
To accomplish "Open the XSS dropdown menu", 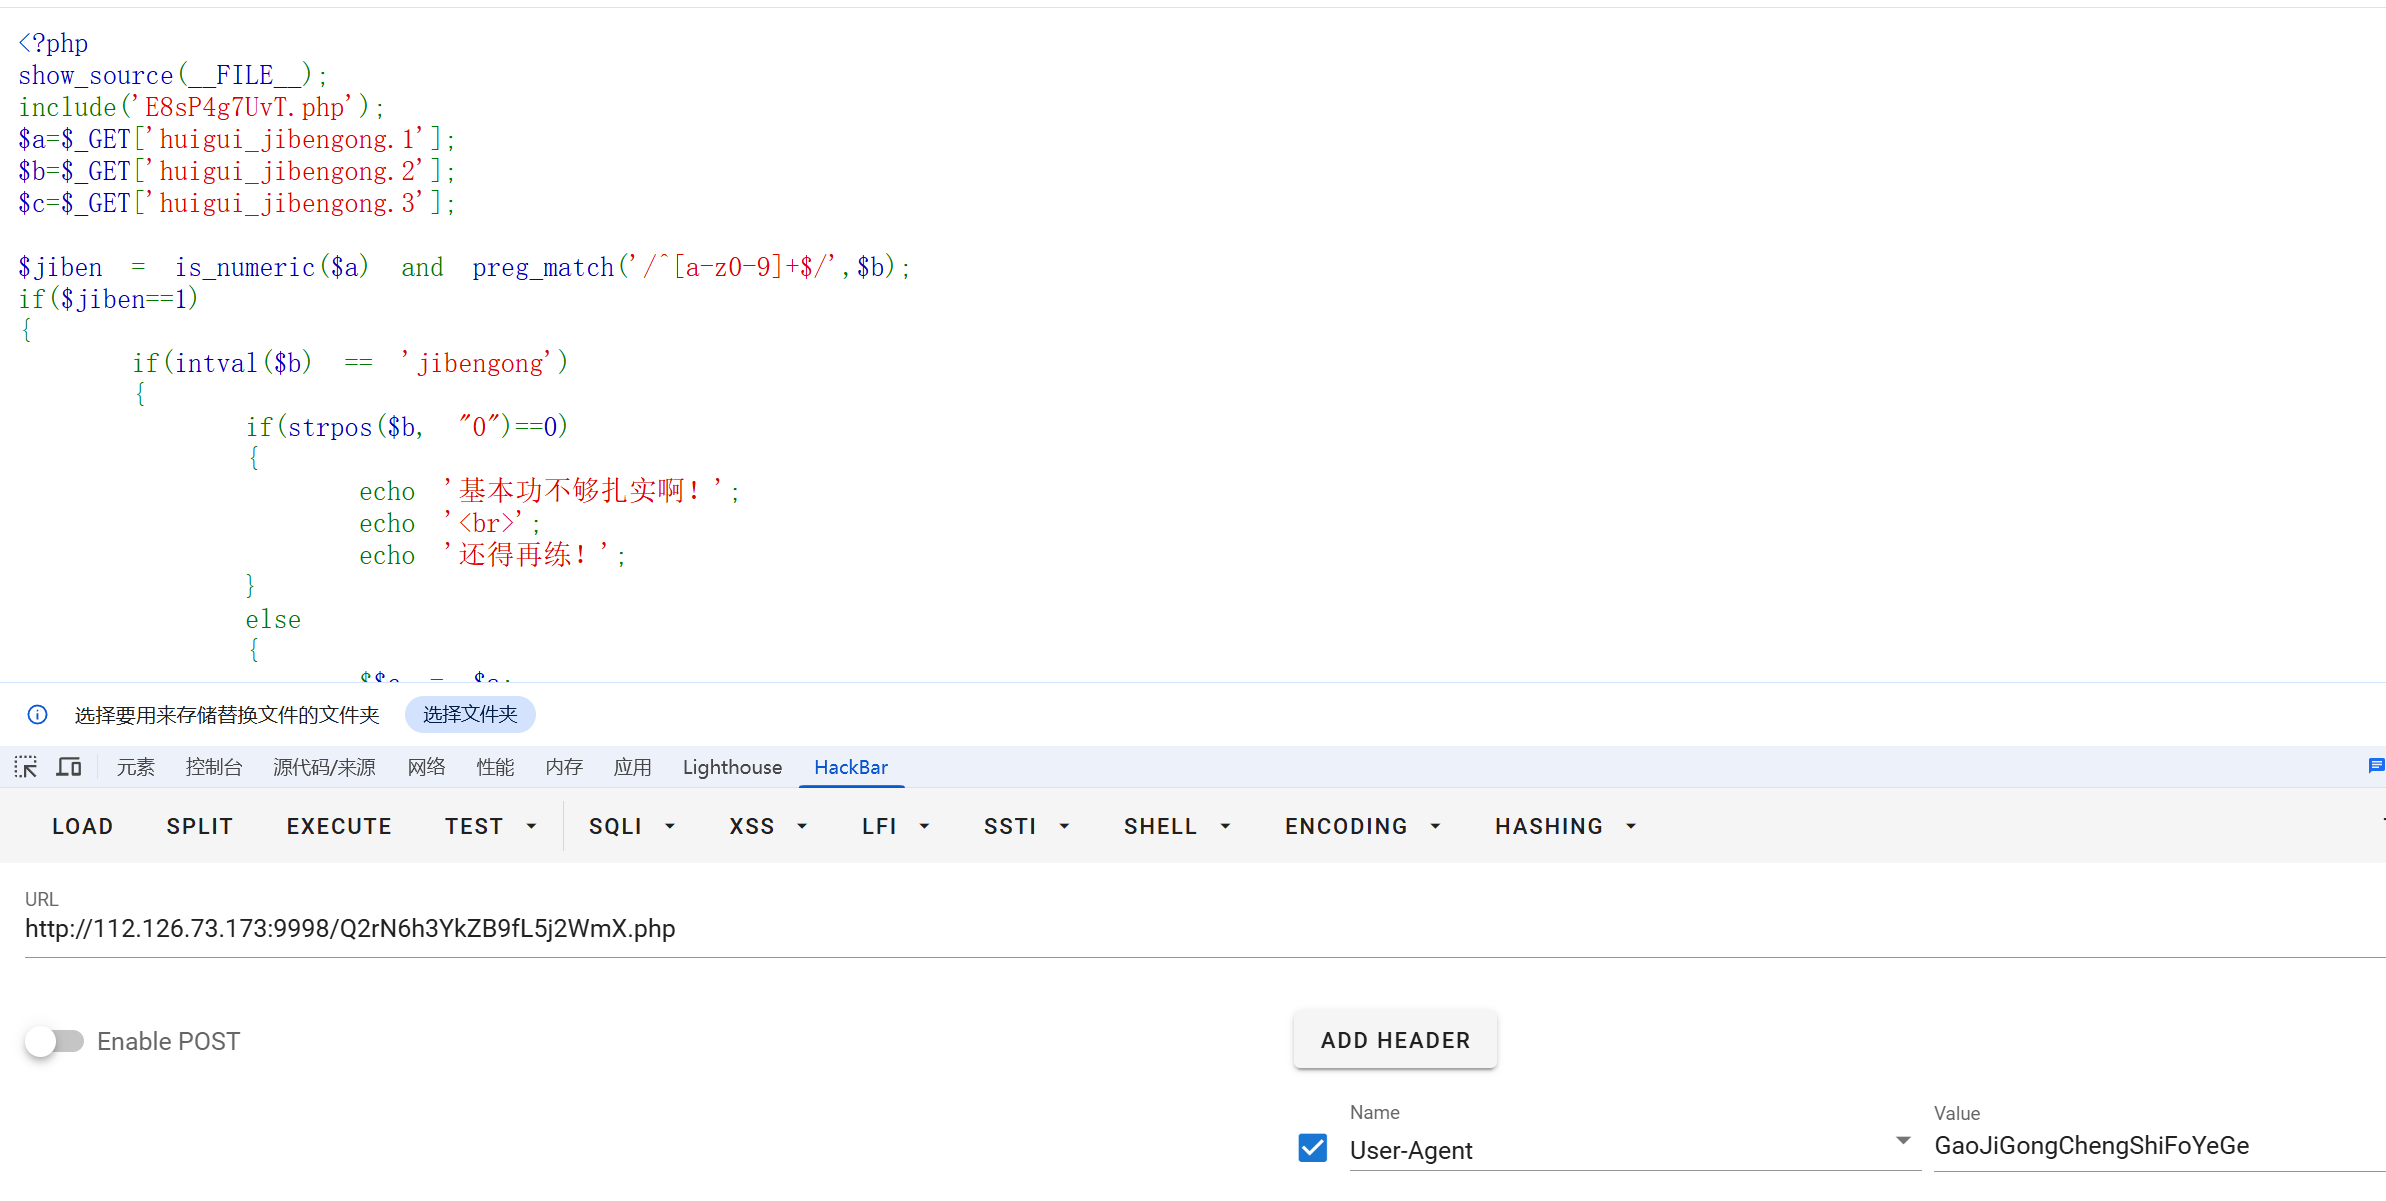I will click(x=768, y=826).
